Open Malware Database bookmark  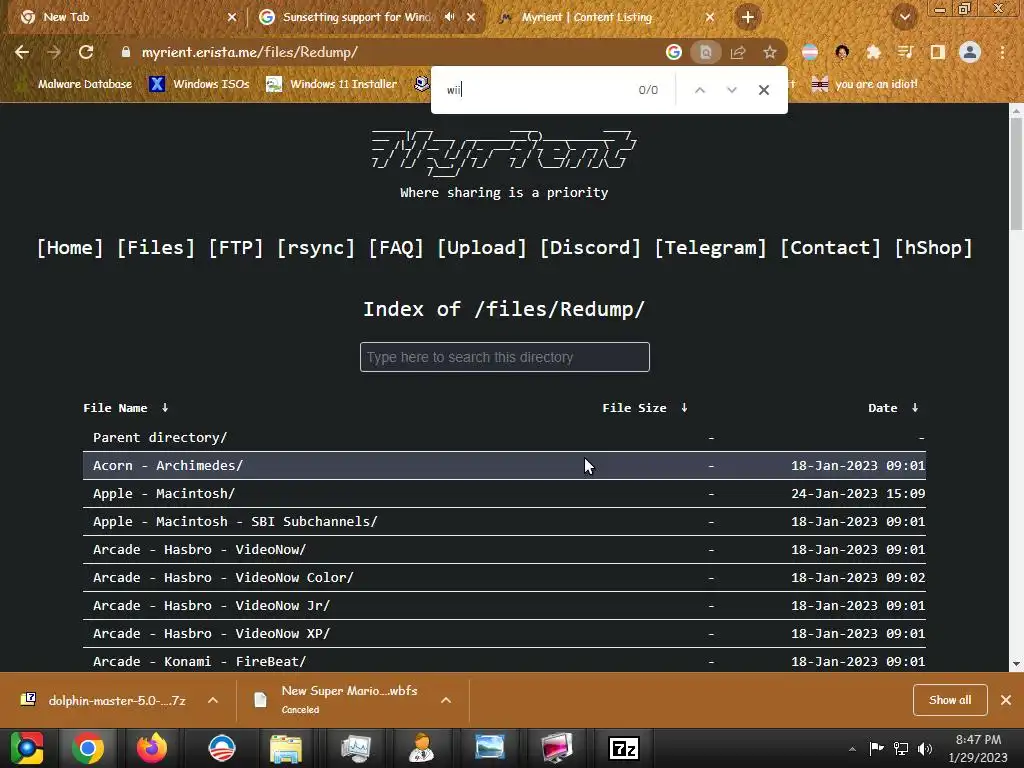pos(74,84)
